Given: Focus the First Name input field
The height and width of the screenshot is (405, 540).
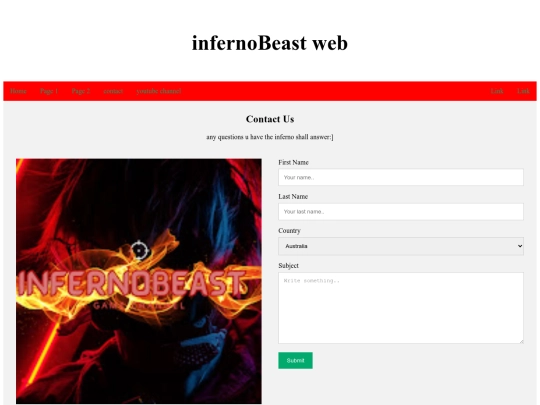Looking at the screenshot, I should pyautogui.click(x=401, y=177).
